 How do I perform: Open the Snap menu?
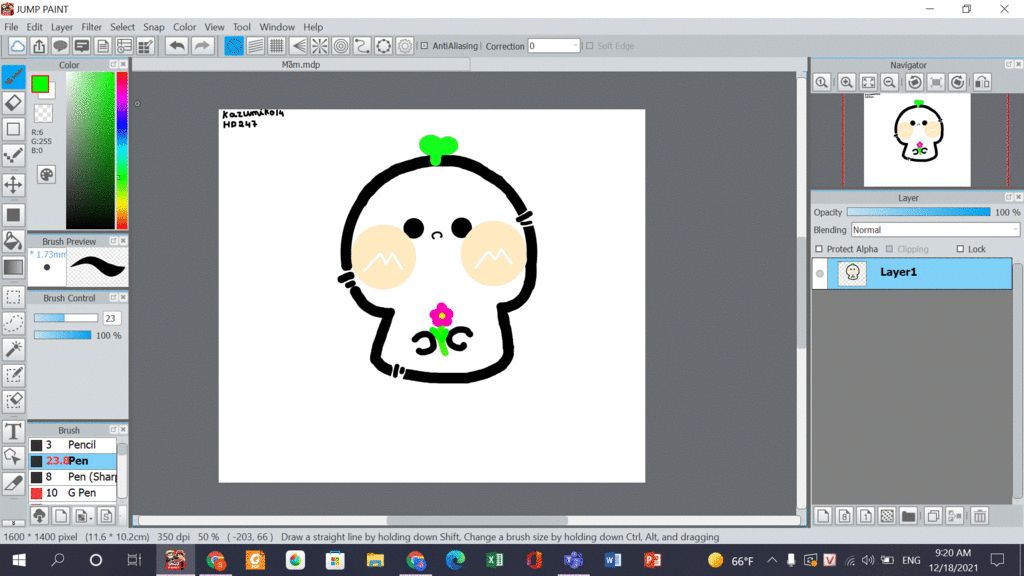pos(154,27)
